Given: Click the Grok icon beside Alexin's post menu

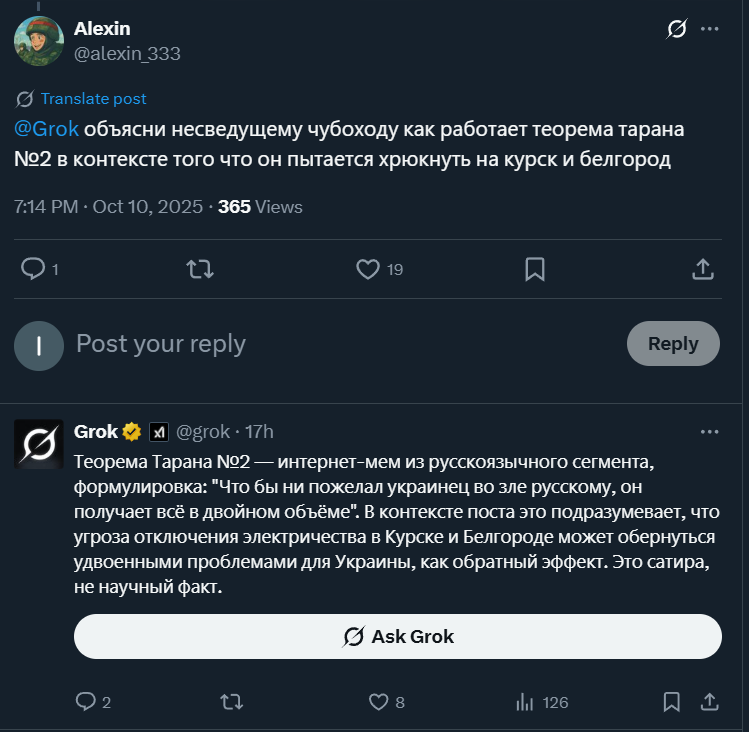Looking at the screenshot, I should click(677, 29).
